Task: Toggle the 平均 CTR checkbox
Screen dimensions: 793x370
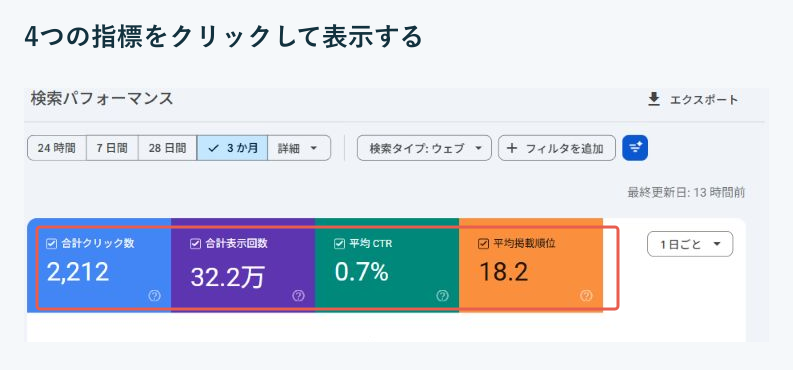Action: click(339, 244)
